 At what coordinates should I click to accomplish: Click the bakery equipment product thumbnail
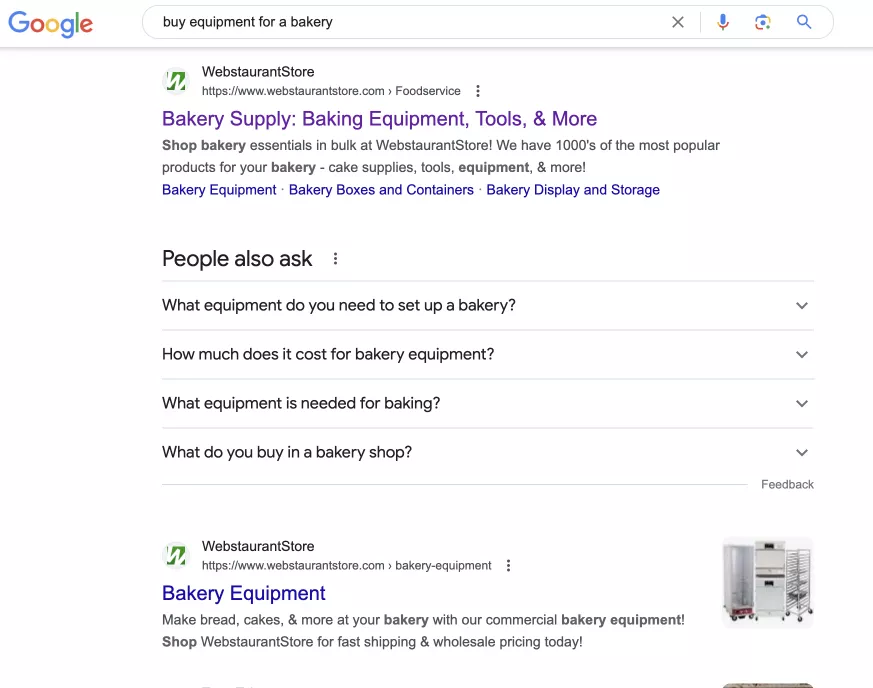coord(768,582)
